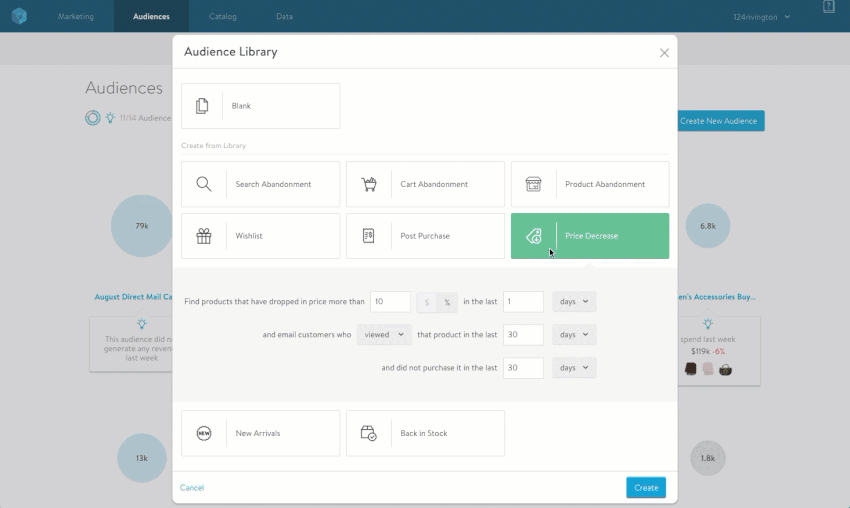This screenshot has width=850, height=508.
Task: Click the Product Abandonment storefront icon
Action: (533, 184)
